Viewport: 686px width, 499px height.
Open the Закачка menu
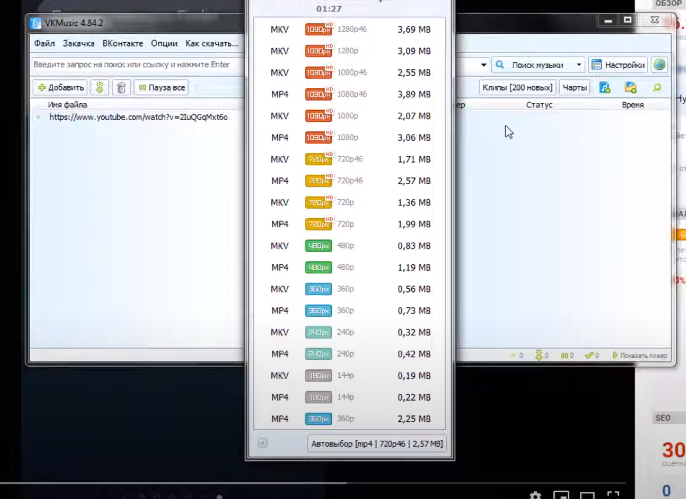[79, 43]
